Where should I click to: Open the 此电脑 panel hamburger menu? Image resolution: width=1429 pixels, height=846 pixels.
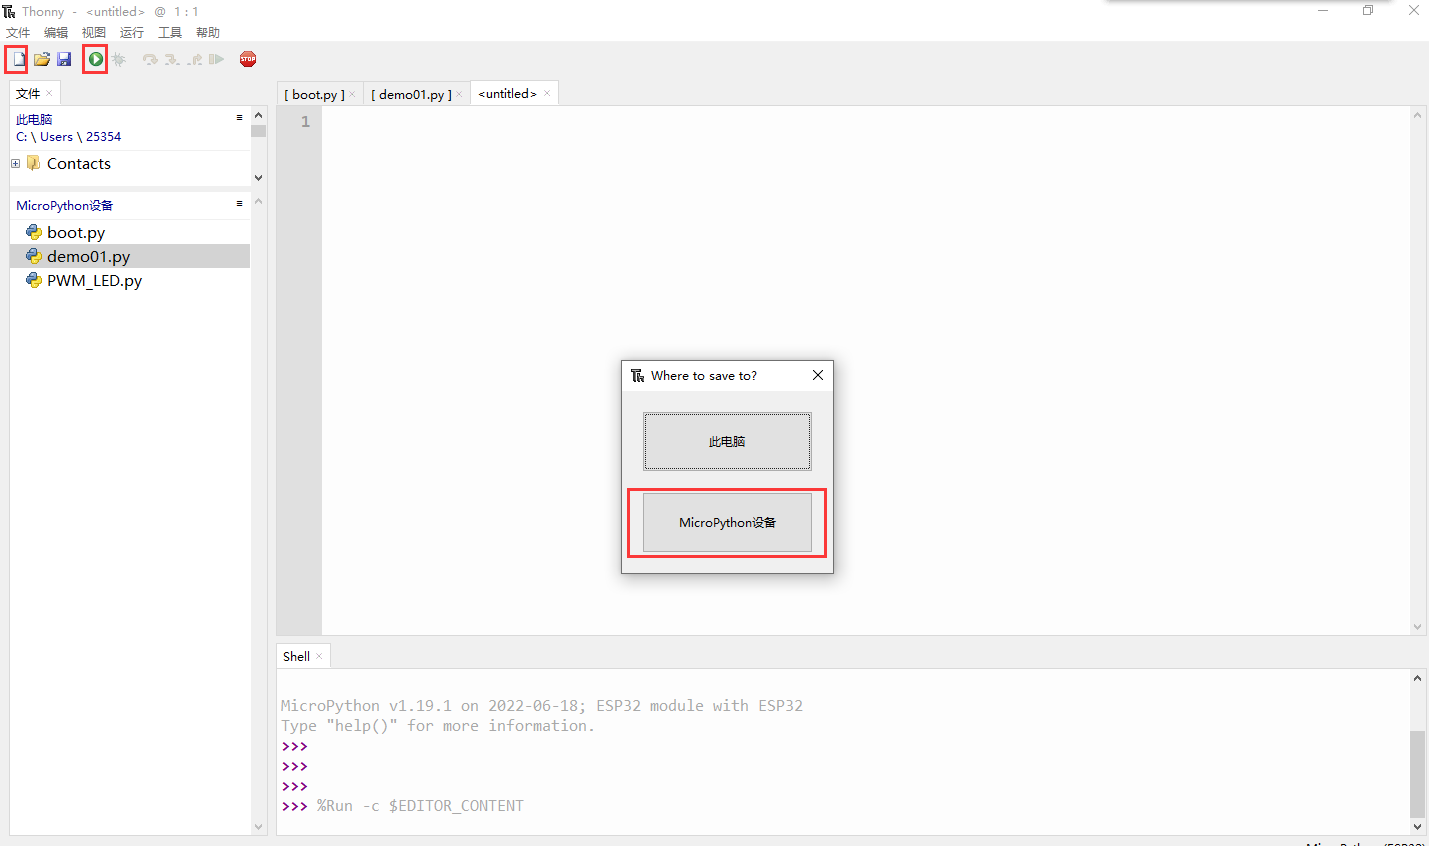(239, 118)
